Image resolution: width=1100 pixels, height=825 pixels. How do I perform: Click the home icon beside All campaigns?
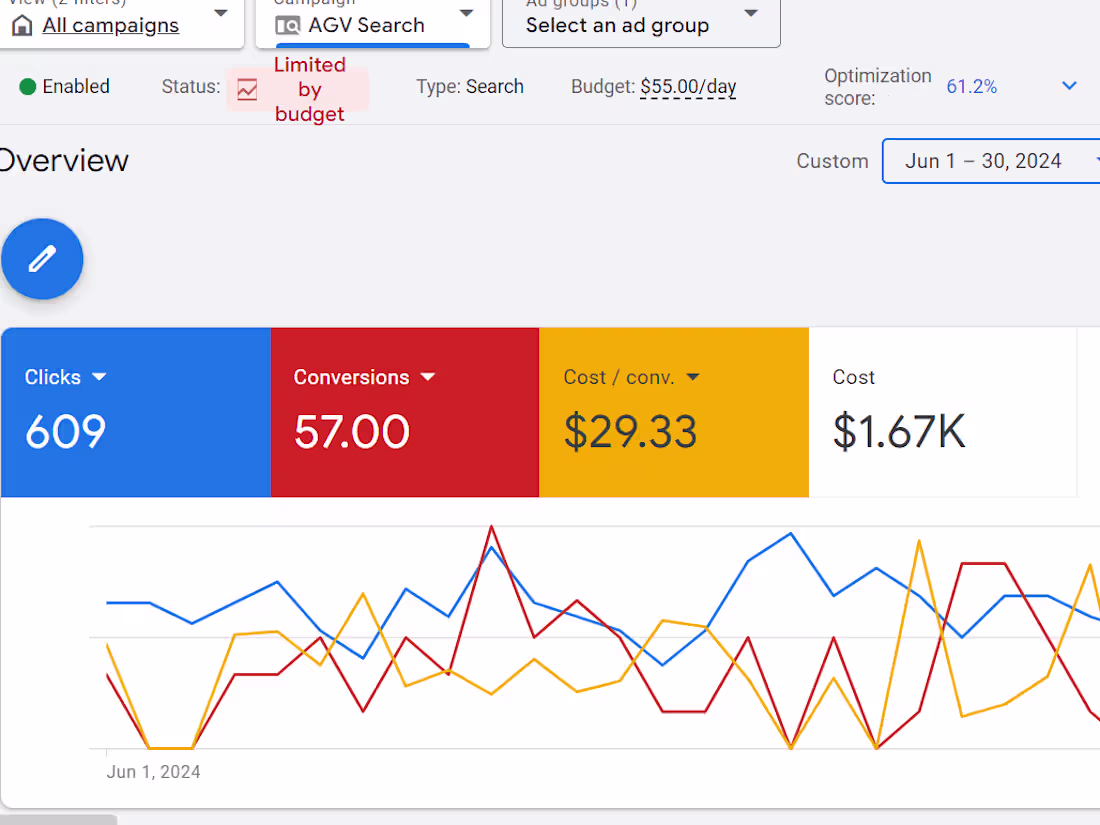click(22, 25)
